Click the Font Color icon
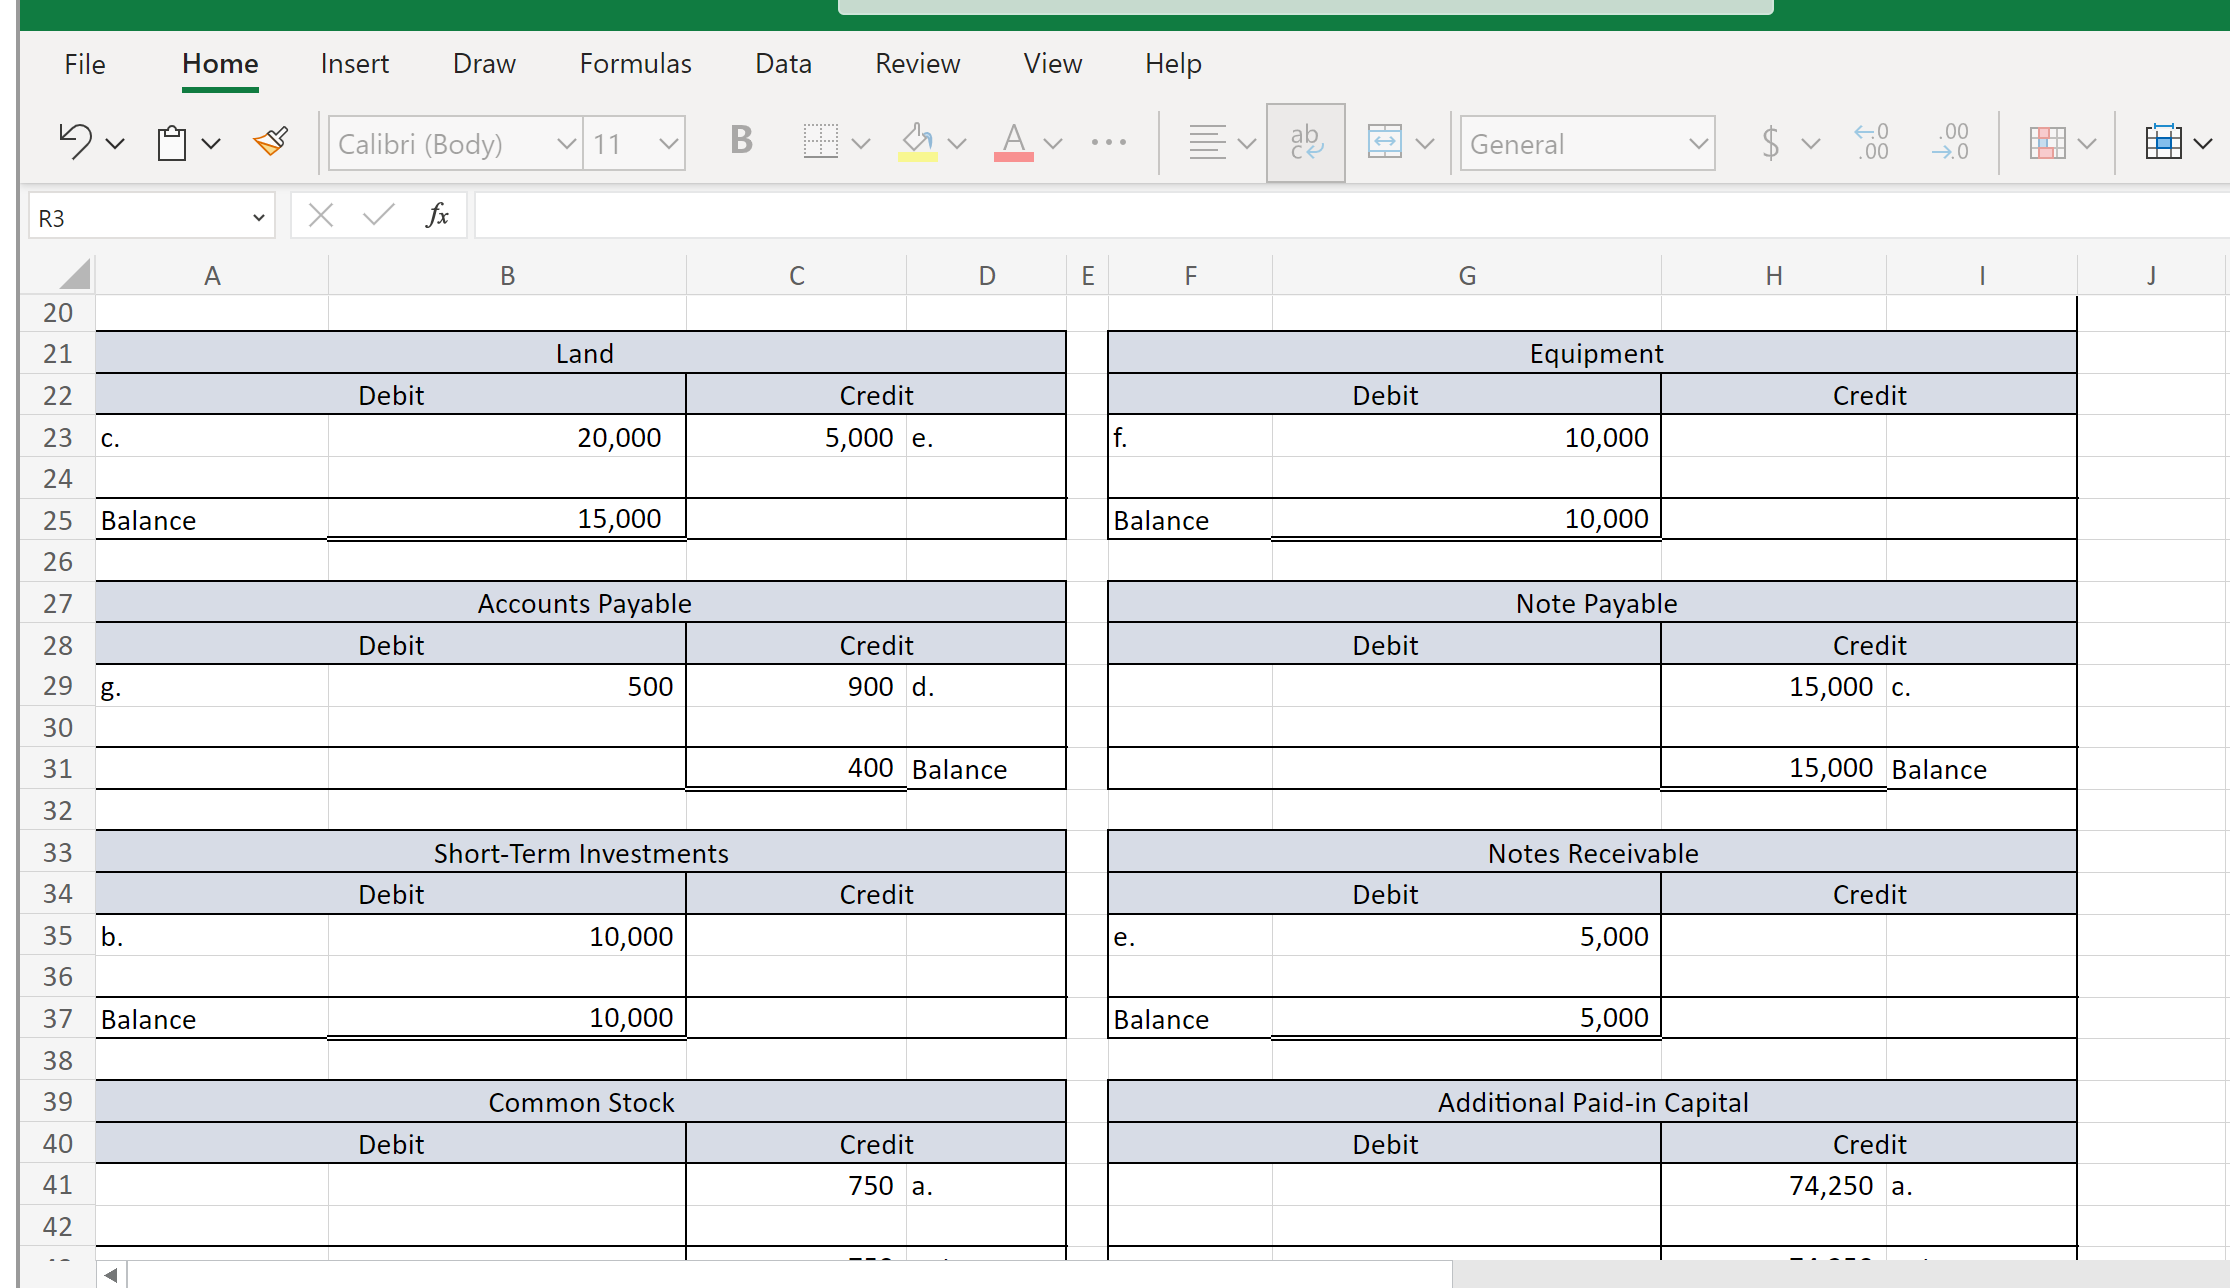The image size is (2230, 1288). click(1013, 143)
